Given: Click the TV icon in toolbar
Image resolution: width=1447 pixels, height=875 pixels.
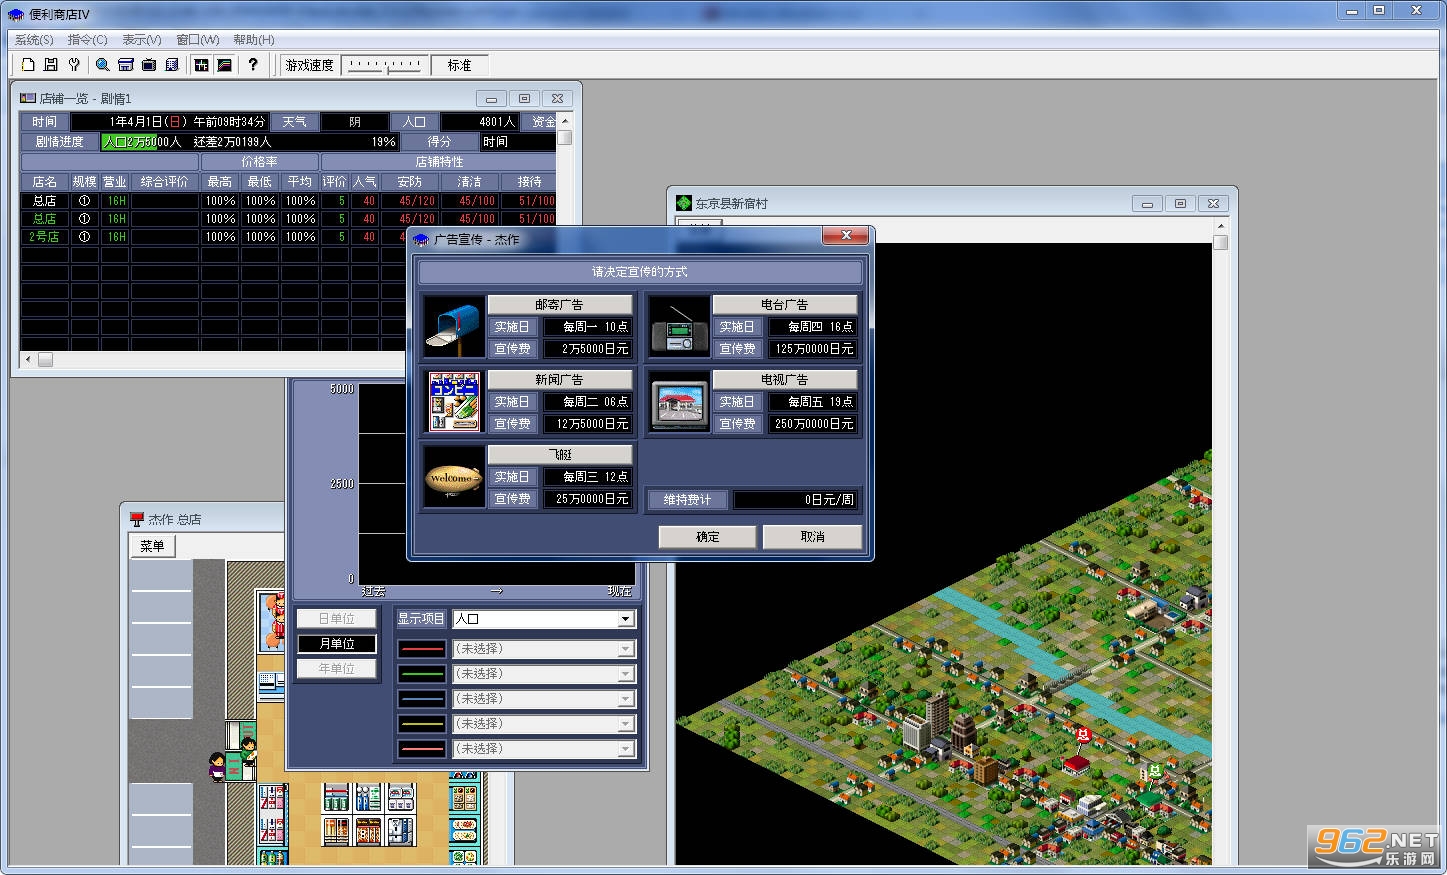Looking at the screenshot, I should pos(149,65).
